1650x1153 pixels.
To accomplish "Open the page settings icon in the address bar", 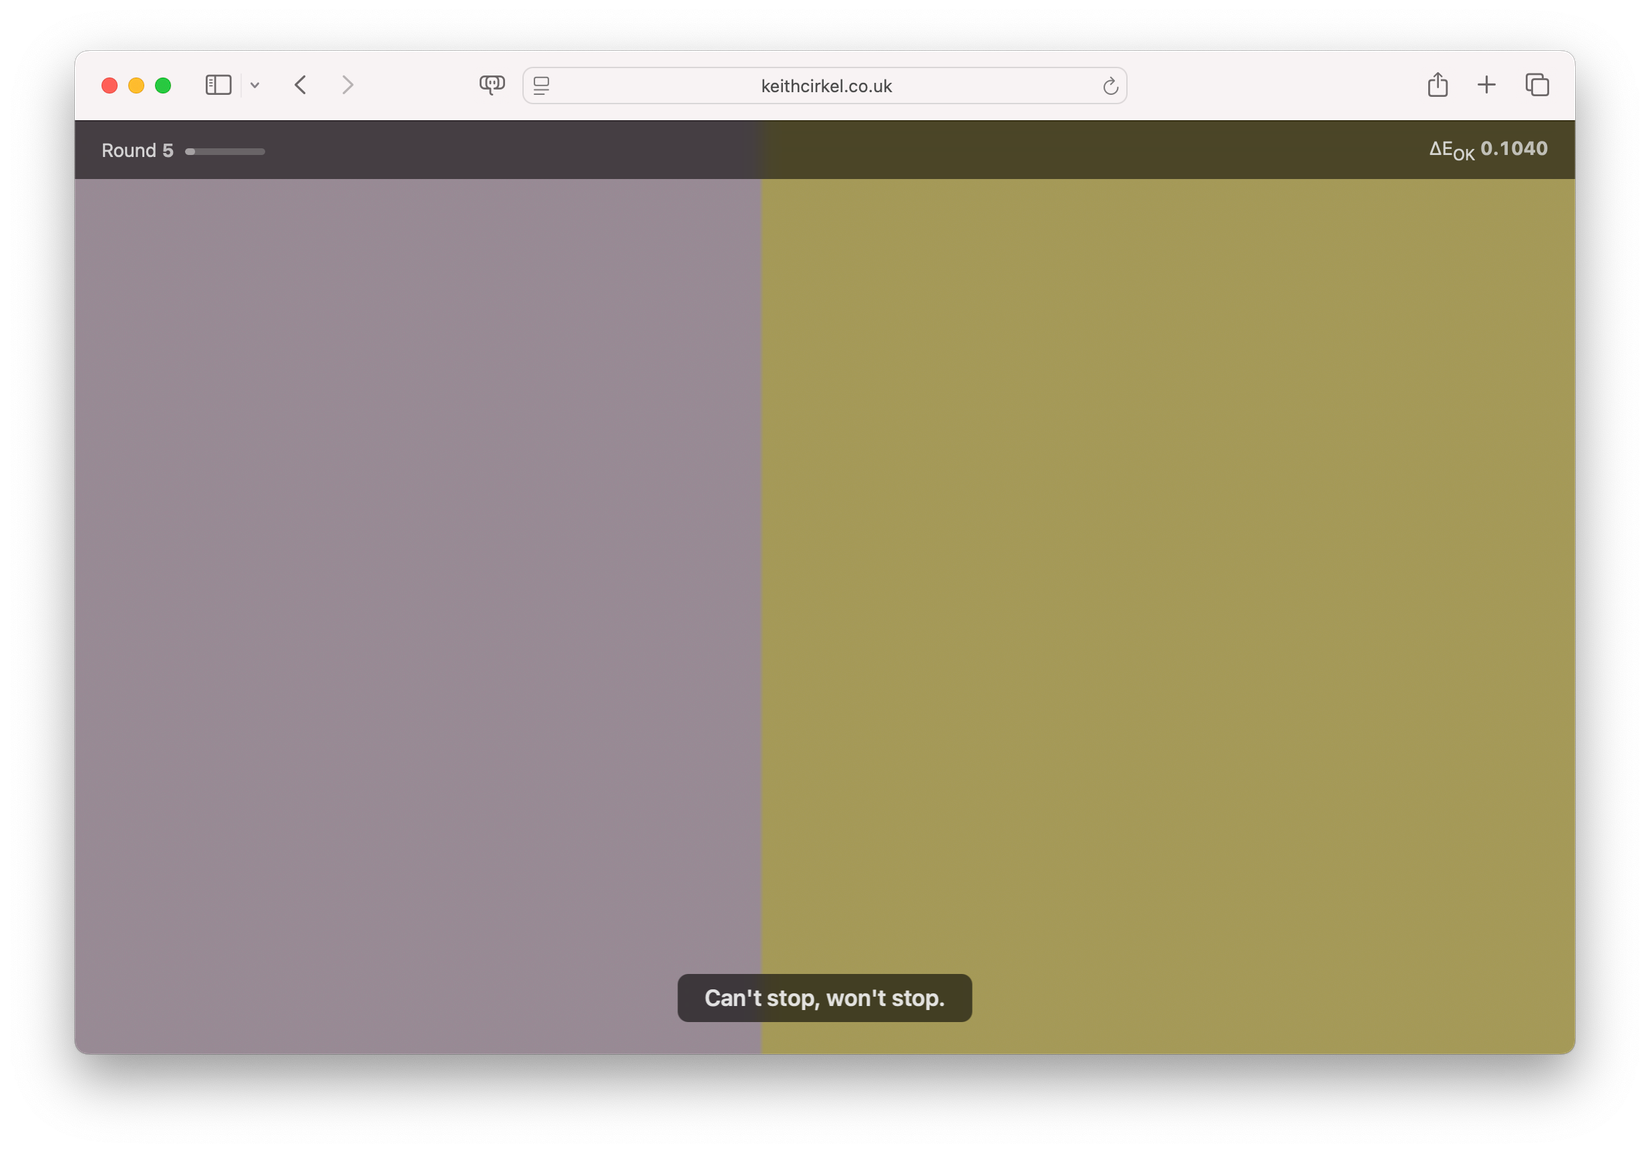I will click(540, 85).
